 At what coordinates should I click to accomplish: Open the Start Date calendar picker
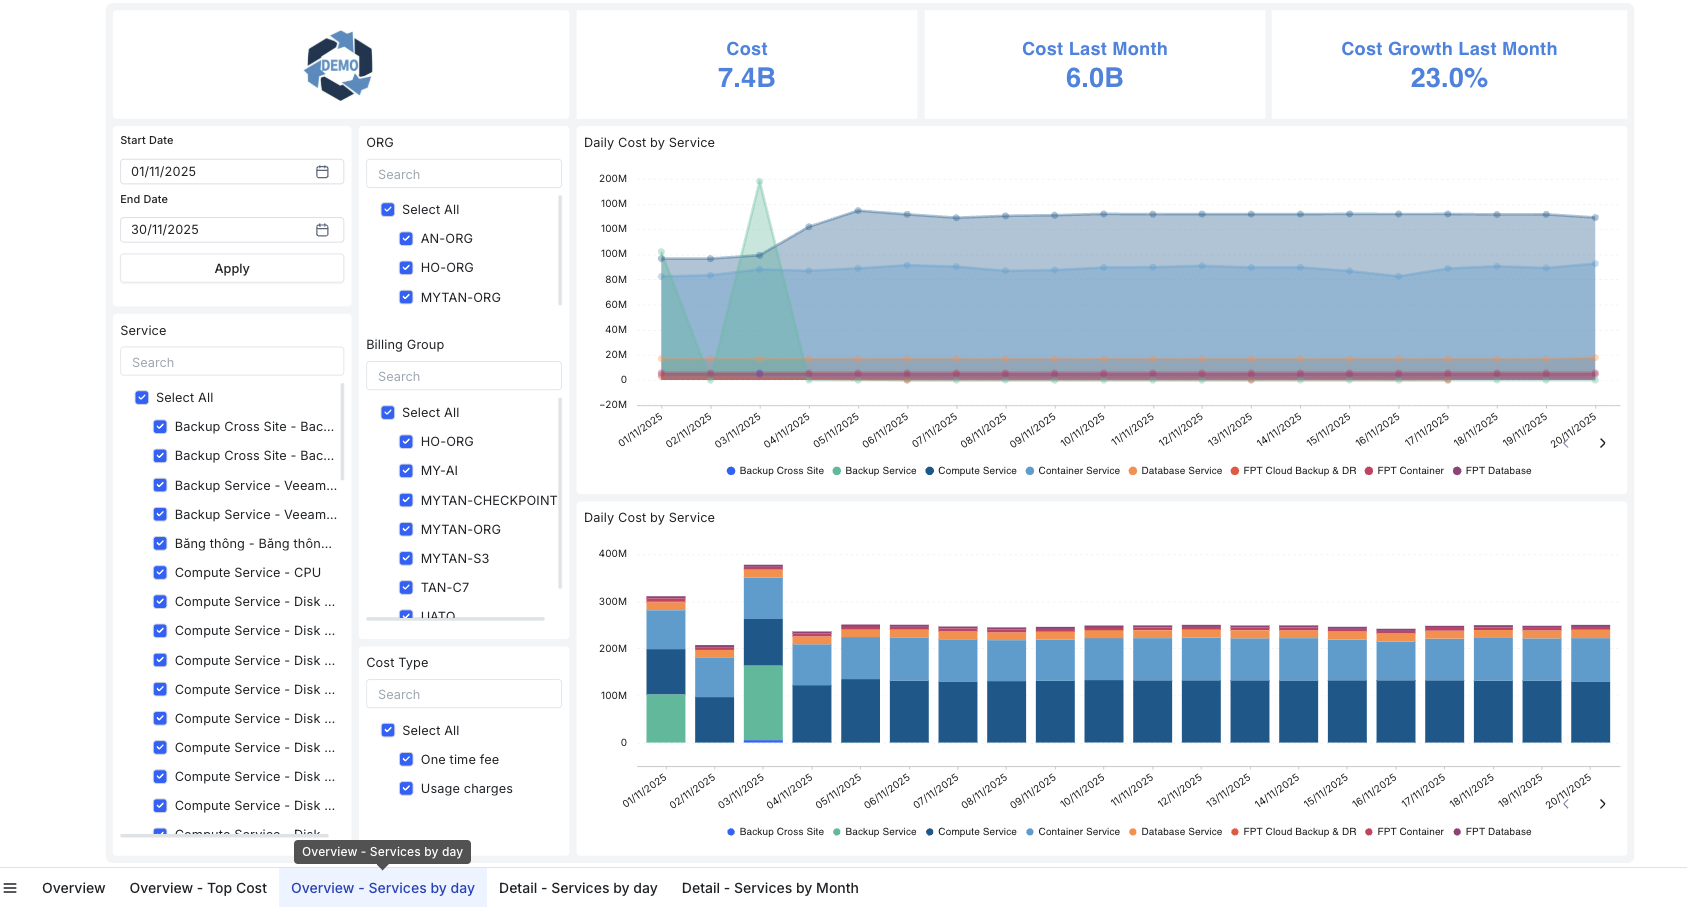322,171
